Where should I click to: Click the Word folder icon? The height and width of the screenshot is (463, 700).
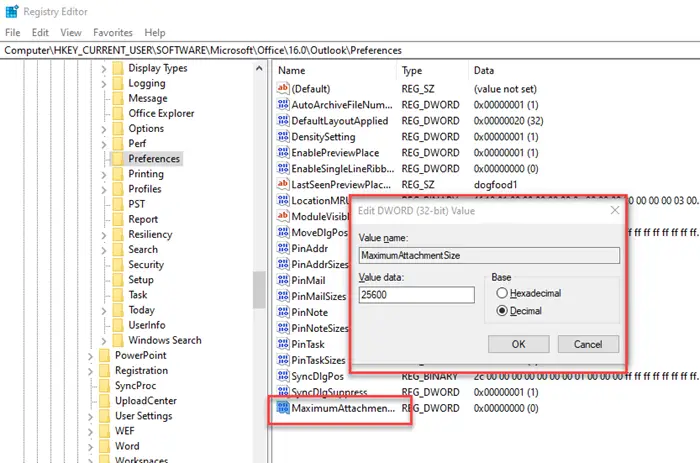(104, 446)
